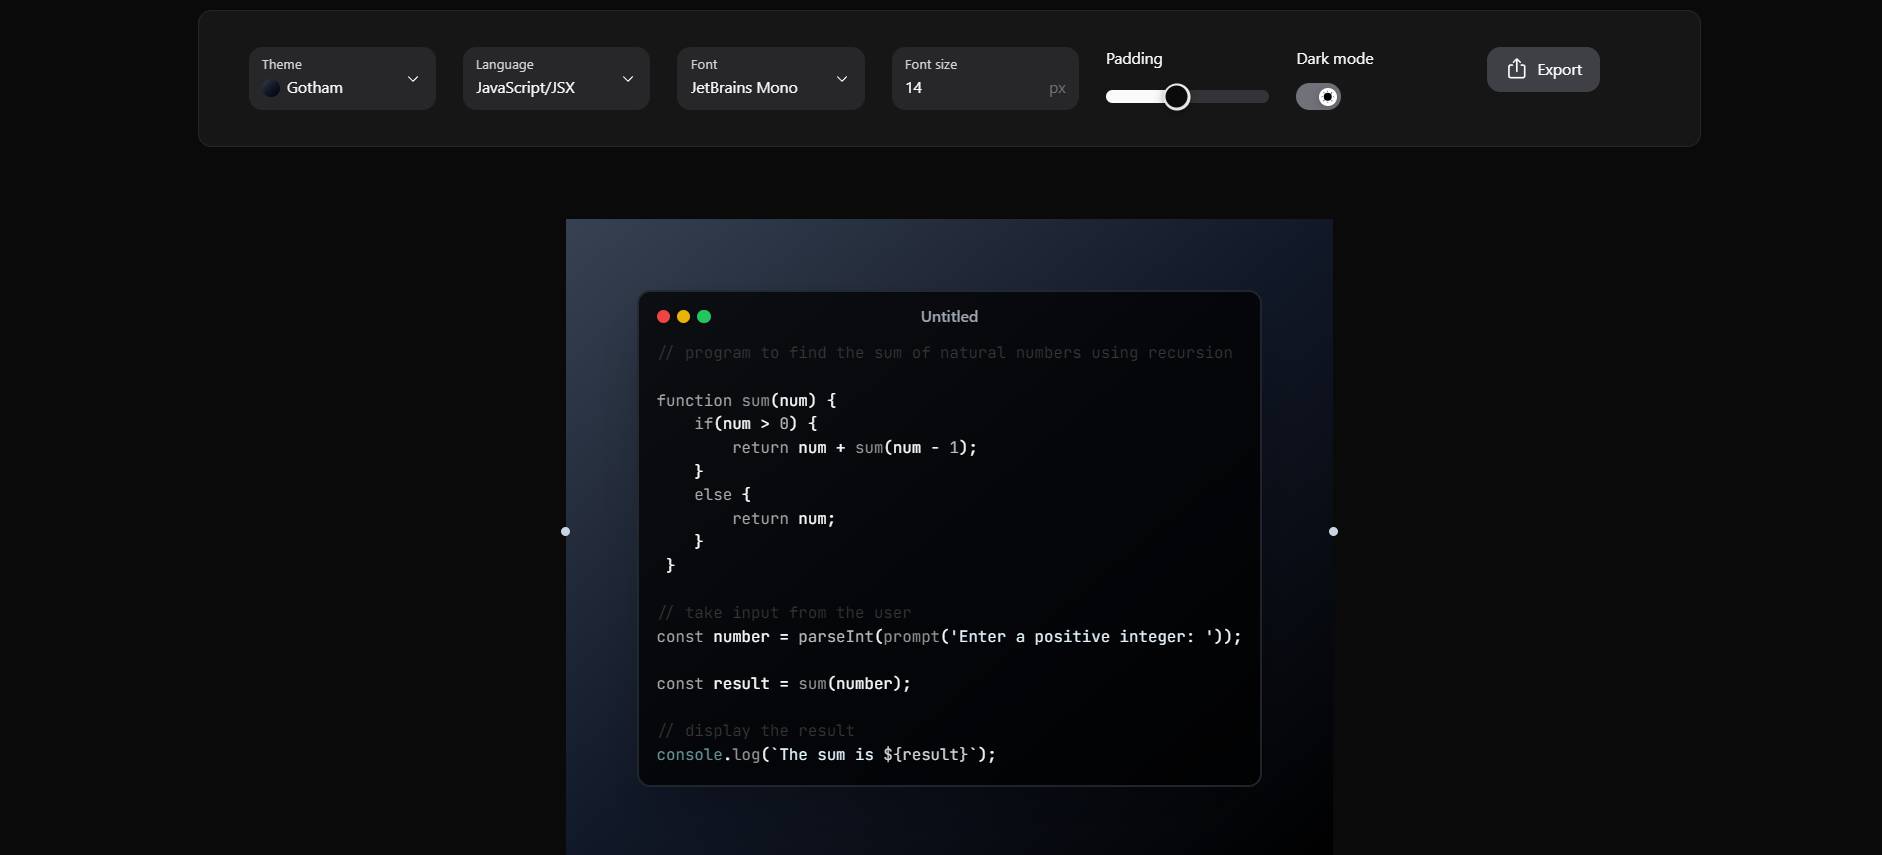Click the Font dropdown chevron arrow
The width and height of the screenshot is (1882, 855).
842,79
